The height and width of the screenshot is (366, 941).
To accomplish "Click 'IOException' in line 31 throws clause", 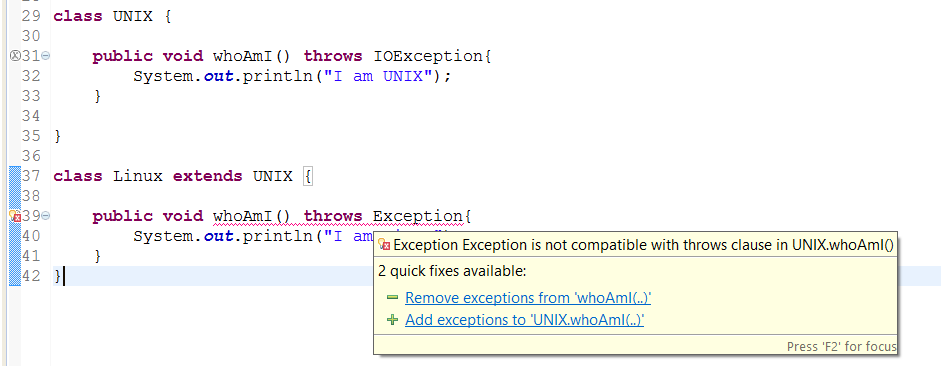I will click(428, 56).
